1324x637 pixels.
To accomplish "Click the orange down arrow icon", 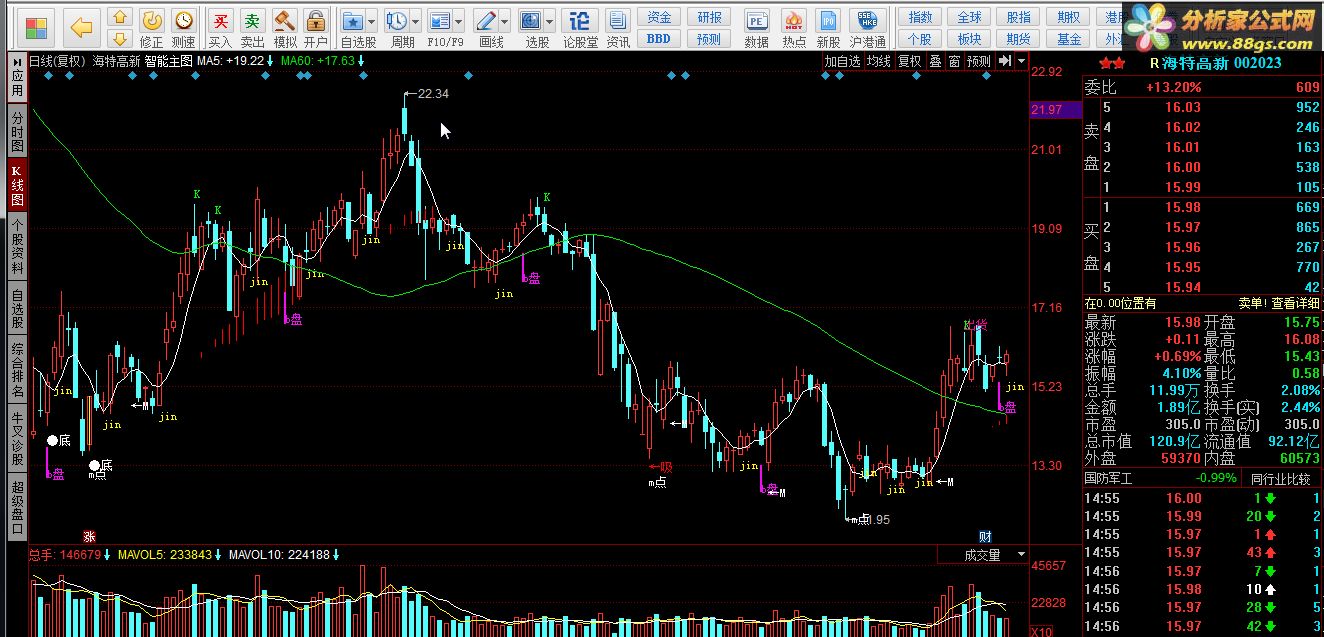I will [119, 39].
